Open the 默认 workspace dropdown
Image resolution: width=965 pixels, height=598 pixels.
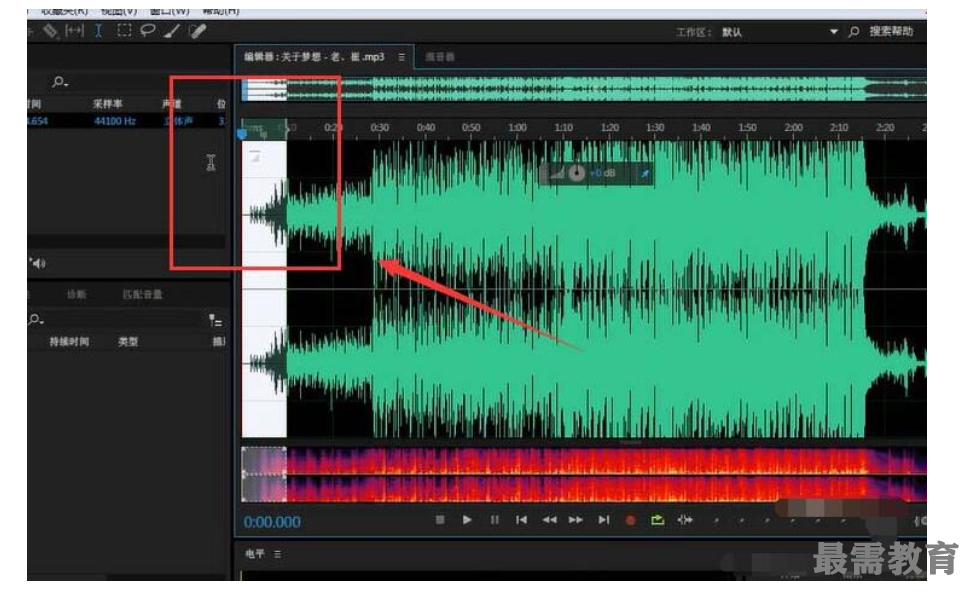[x=834, y=32]
